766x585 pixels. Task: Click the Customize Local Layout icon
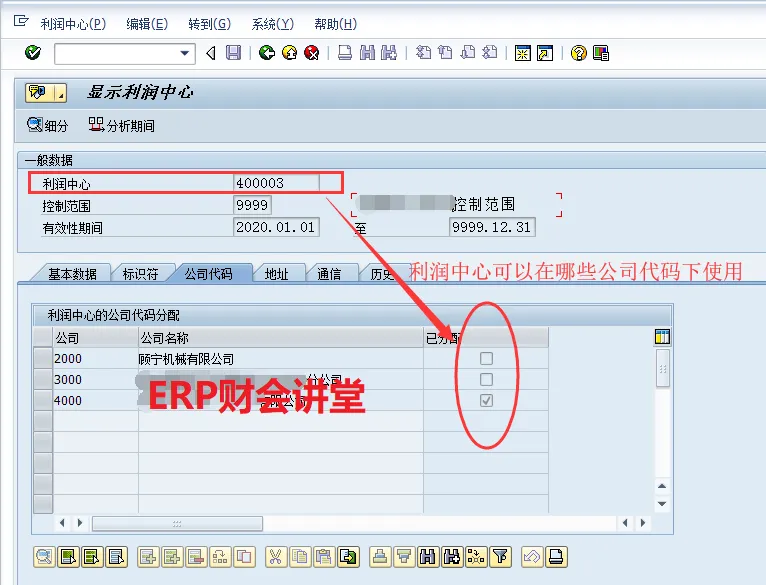tap(601, 53)
